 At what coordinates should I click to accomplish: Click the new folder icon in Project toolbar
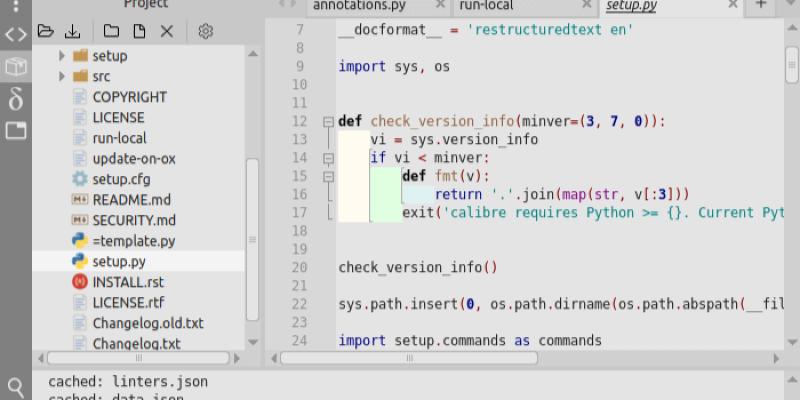click(x=112, y=31)
